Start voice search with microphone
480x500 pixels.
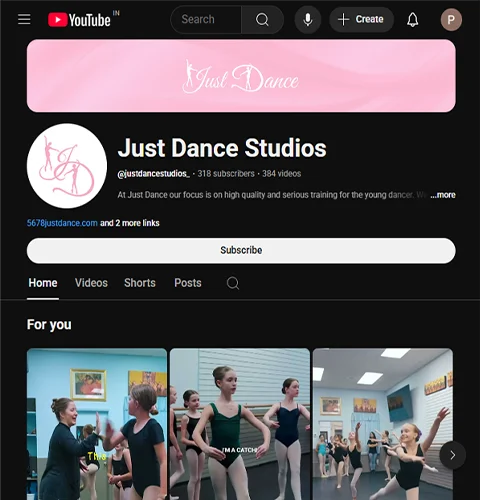308,20
